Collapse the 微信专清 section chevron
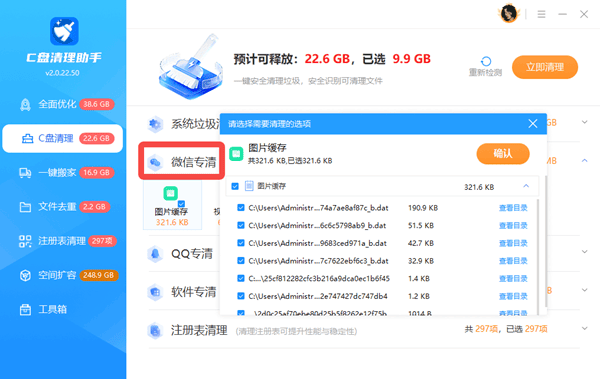The image size is (600, 379). pyautogui.click(x=584, y=160)
